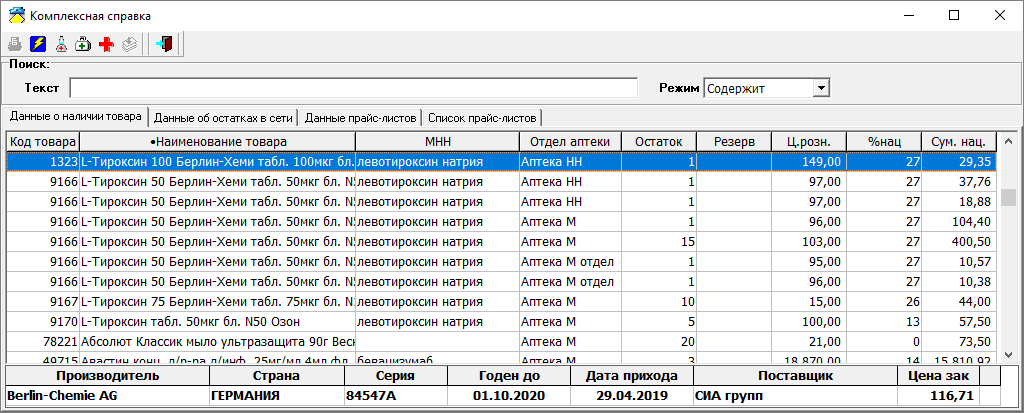This screenshot has height=413, width=1024.
Task: Click the МНН column header
Action: click(438, 142)
